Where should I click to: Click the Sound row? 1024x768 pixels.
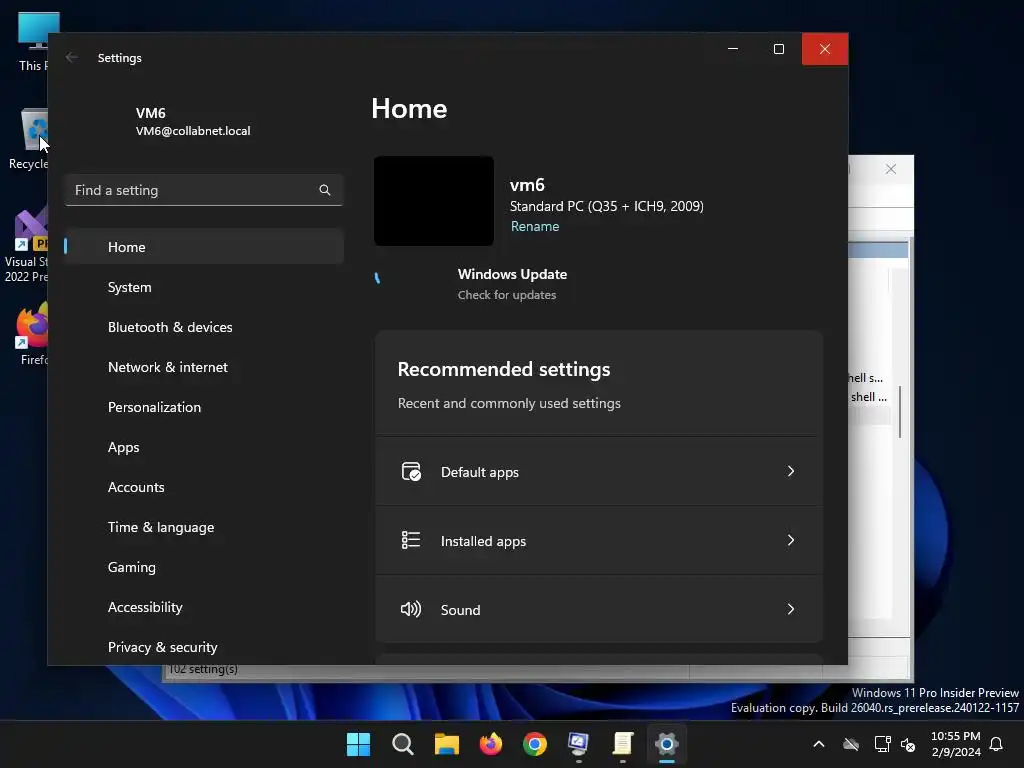(x=599, y=609)
